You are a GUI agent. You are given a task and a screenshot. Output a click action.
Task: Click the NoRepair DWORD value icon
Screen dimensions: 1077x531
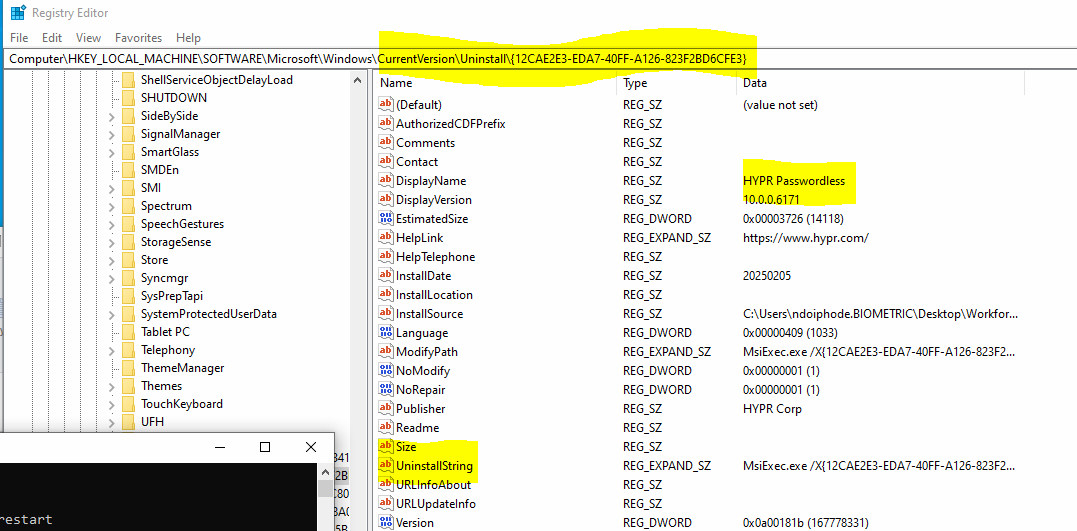(x=386, y=389)
